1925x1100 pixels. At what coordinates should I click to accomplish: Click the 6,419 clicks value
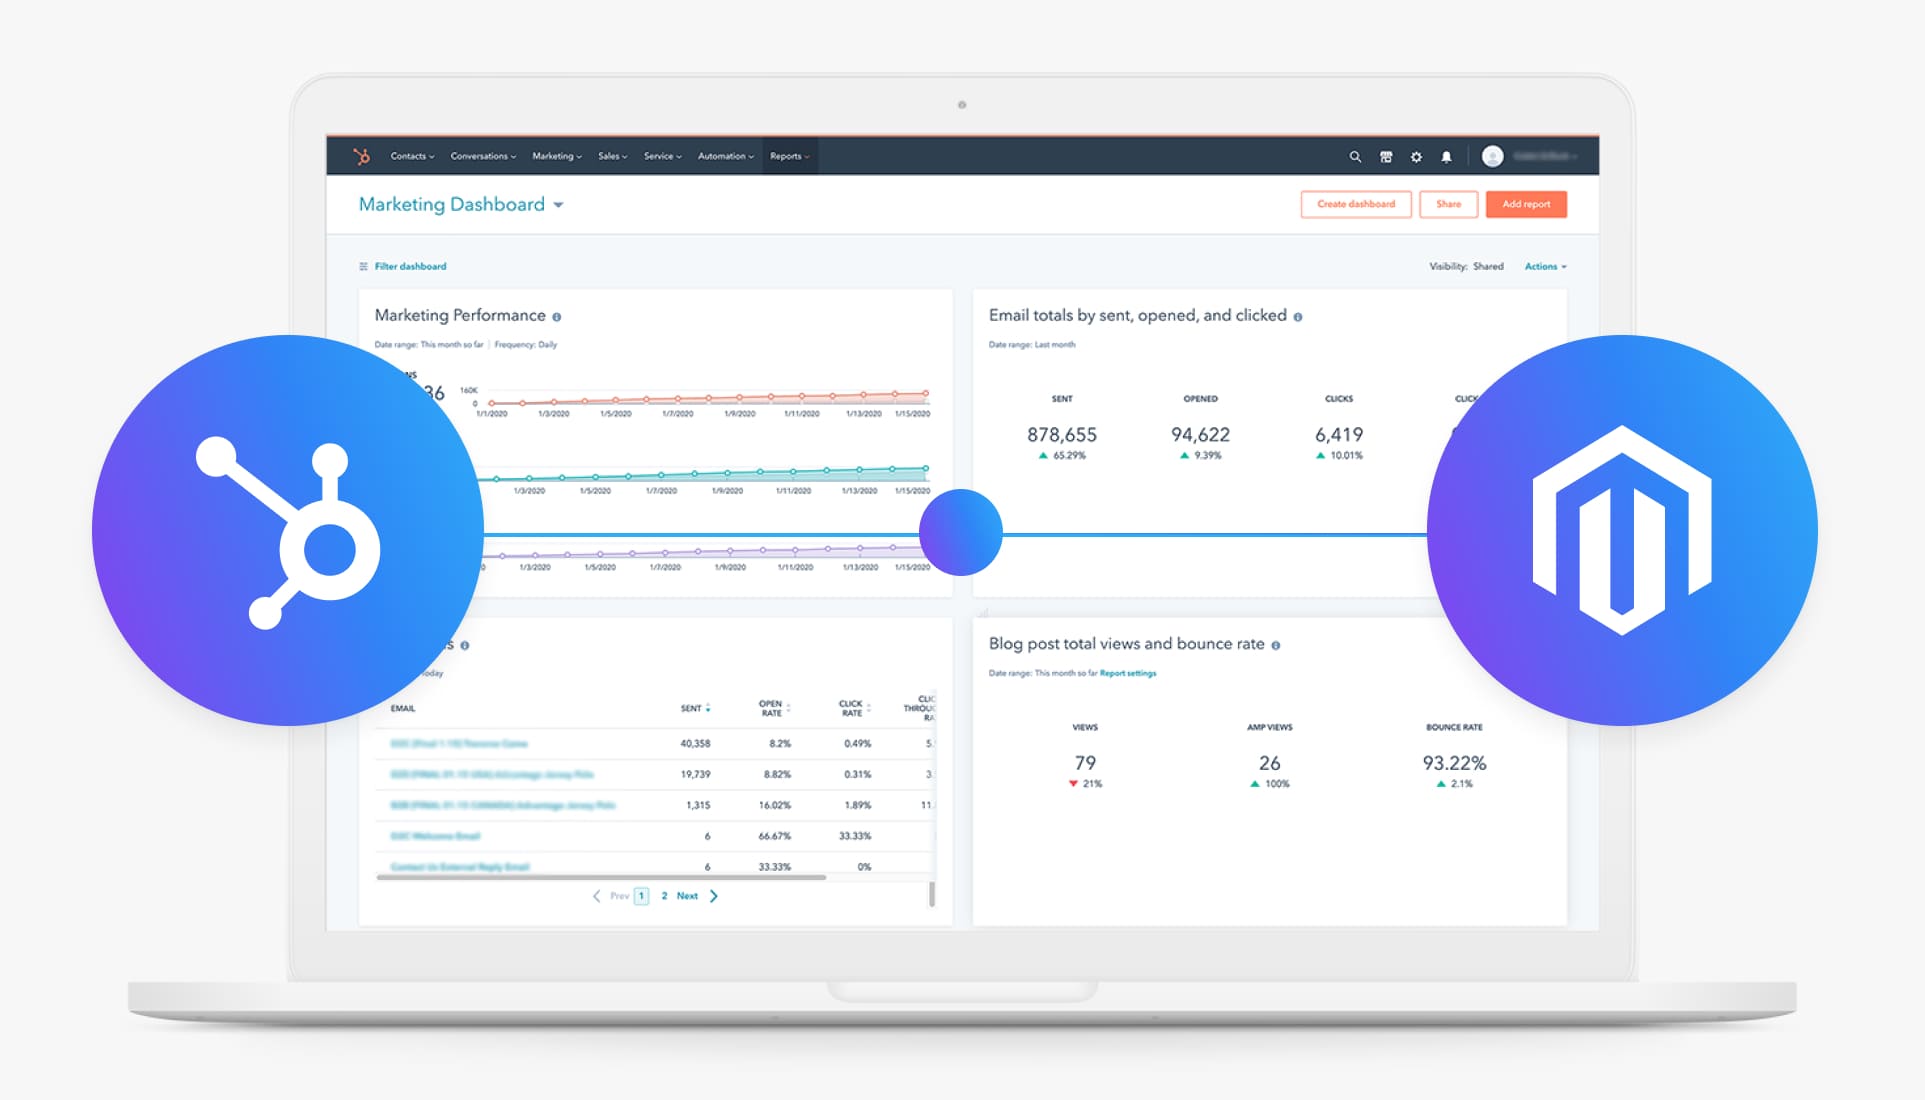[x=1339, y=435]
